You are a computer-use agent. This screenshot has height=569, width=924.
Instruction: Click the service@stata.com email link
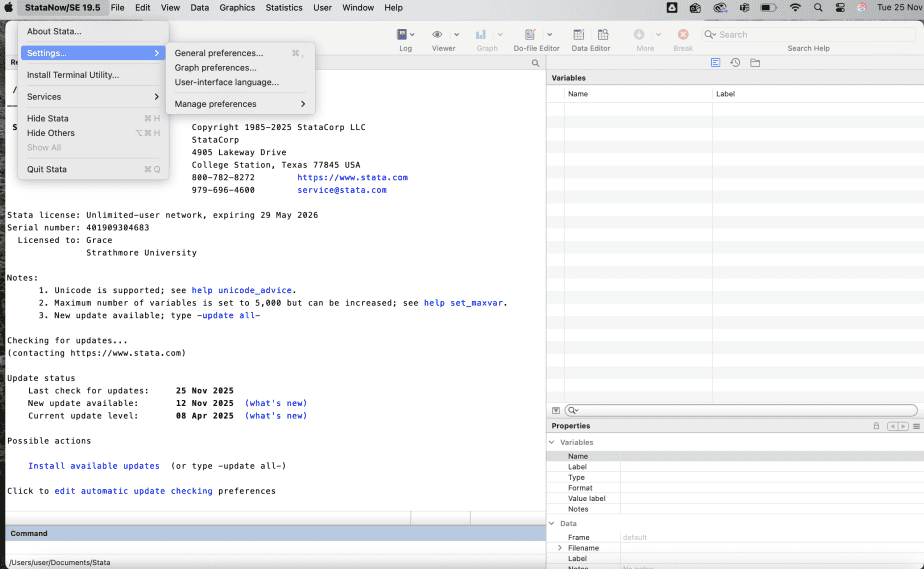pyautogui.click(x=342, y=190)
